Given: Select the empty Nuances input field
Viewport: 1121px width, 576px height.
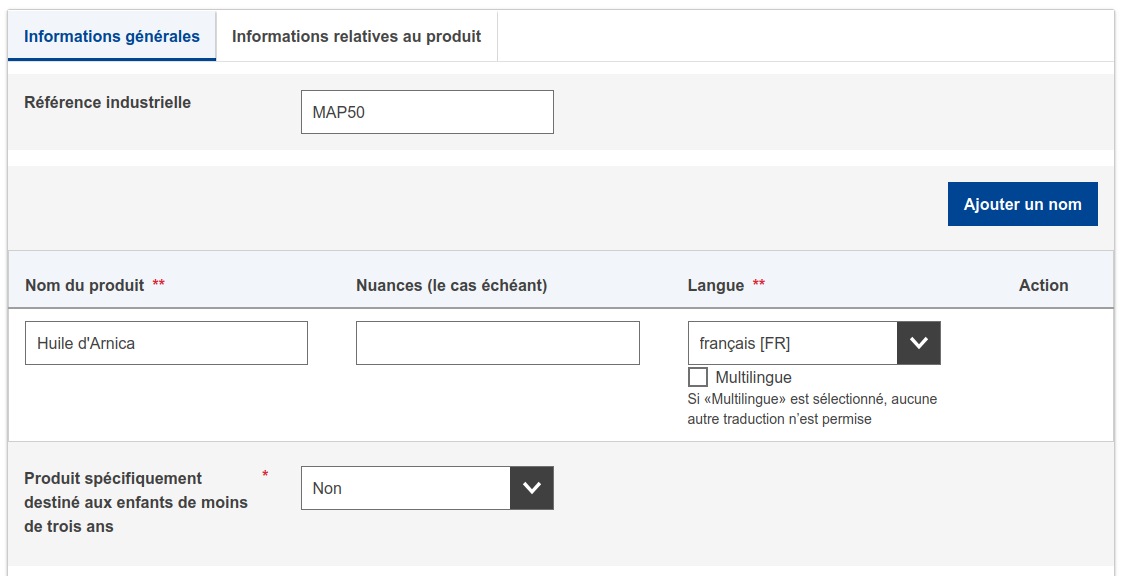Looking at the screenshot, I should coord(497,343).
